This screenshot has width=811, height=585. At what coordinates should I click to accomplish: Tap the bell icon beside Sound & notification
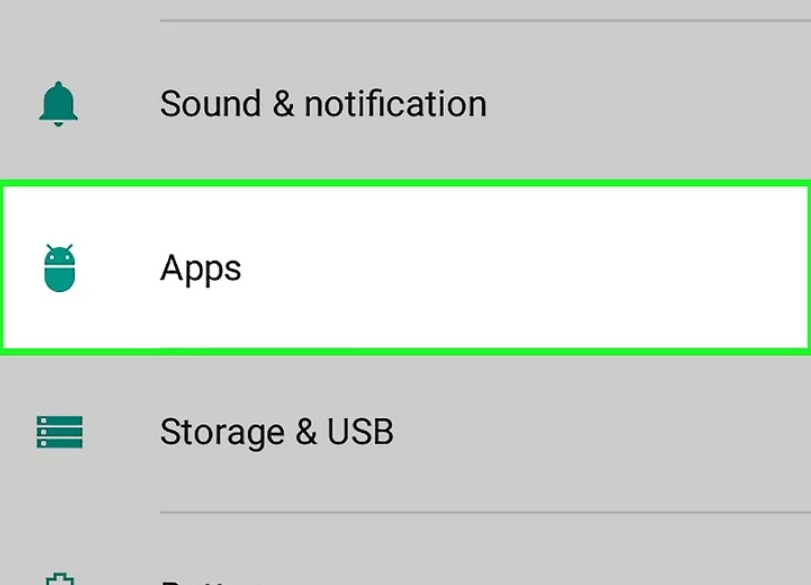58,104
